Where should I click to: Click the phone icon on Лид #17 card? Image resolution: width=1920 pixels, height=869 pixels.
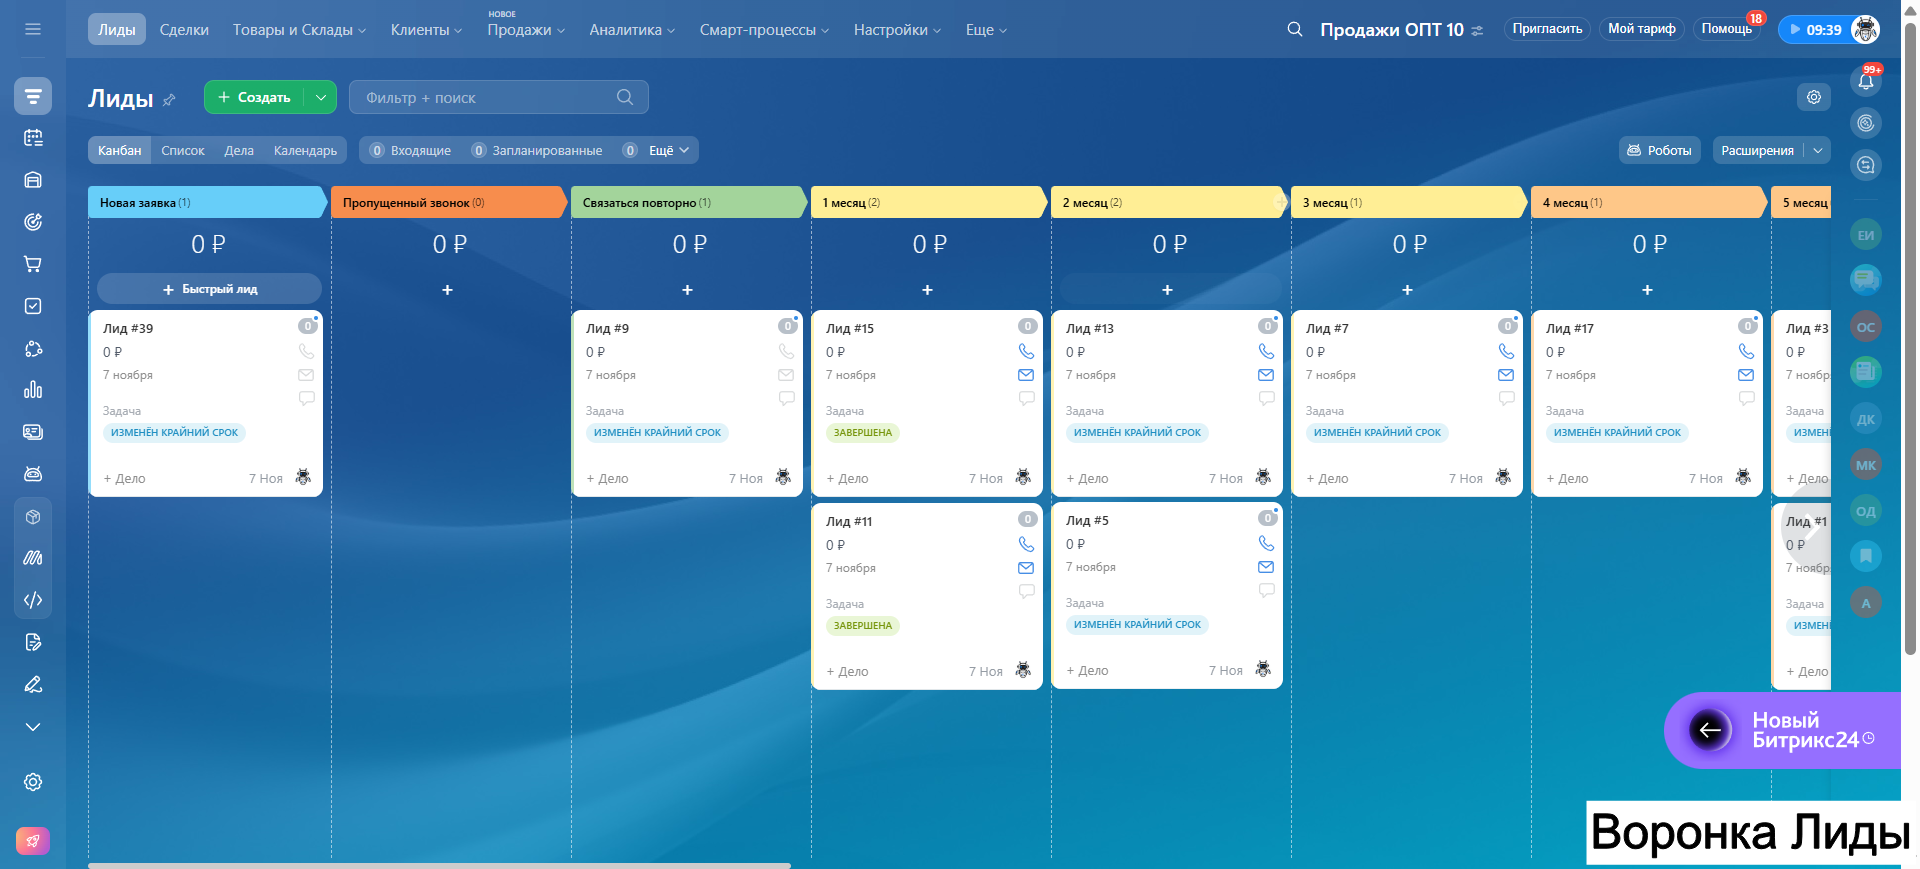(x=1746, y=351)
